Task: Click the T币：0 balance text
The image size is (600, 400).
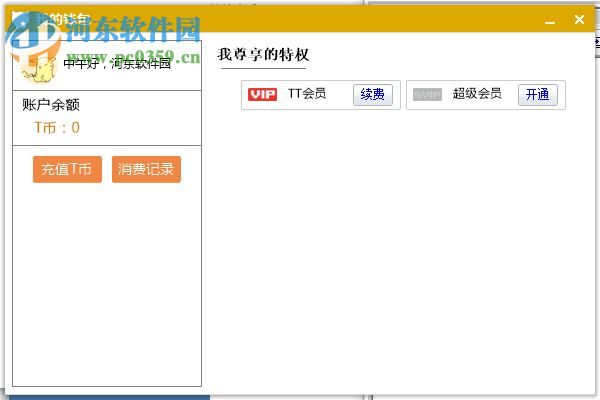Action: tap(57, 127)
